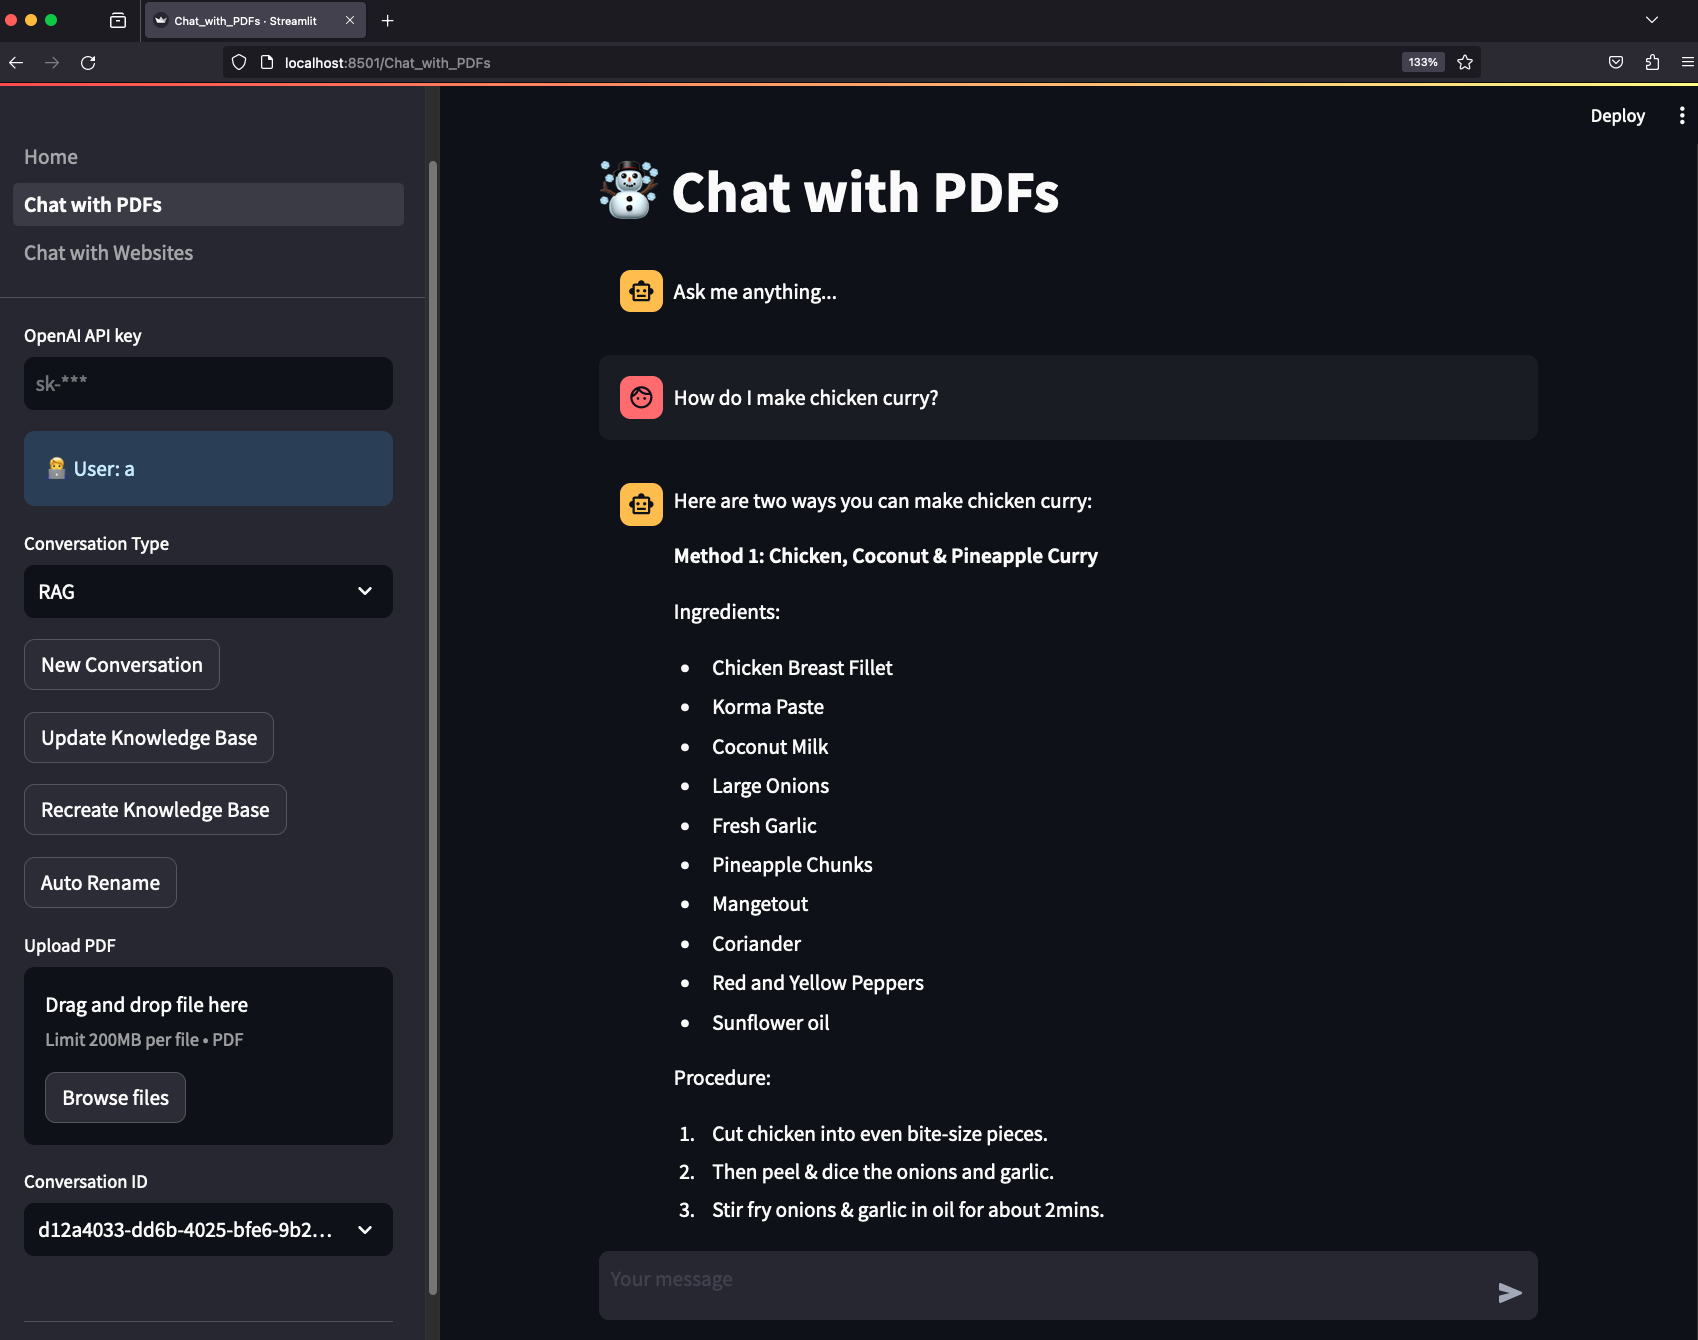Open the list all tabs chevron

1651,20
